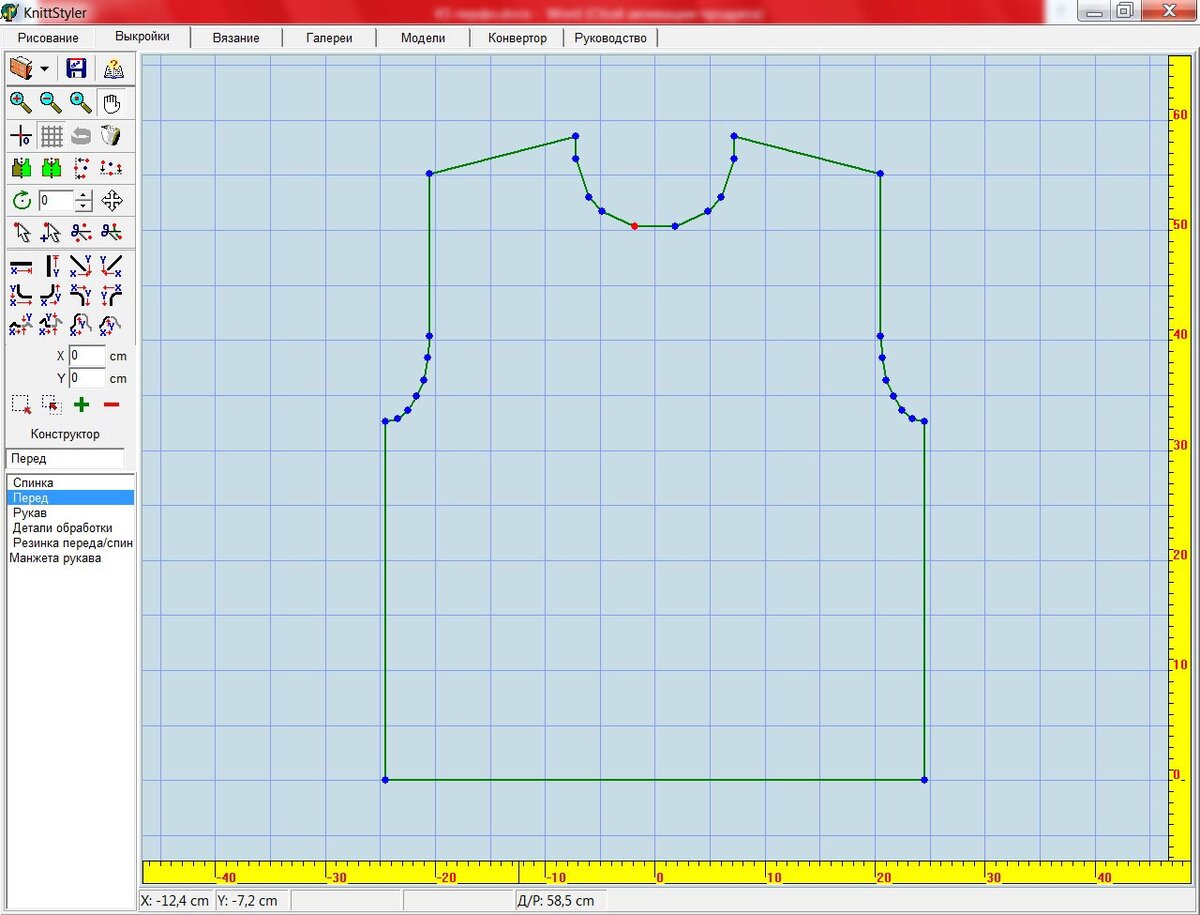
Task: Open the Руководство tab
Action: point(610,38)
